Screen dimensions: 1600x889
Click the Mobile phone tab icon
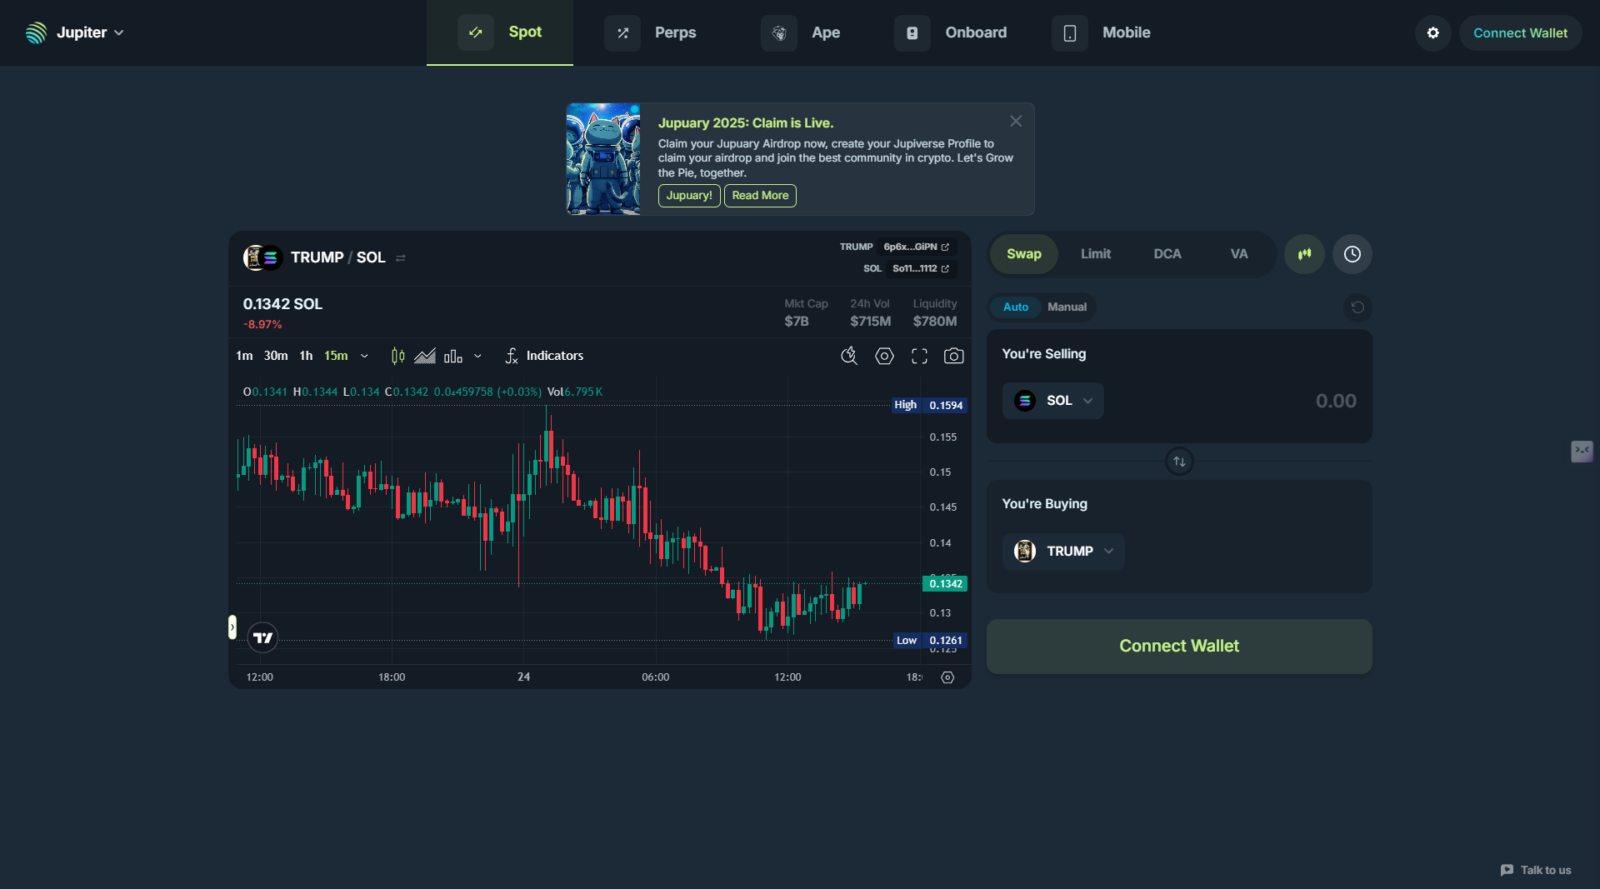pos(1070,33)
